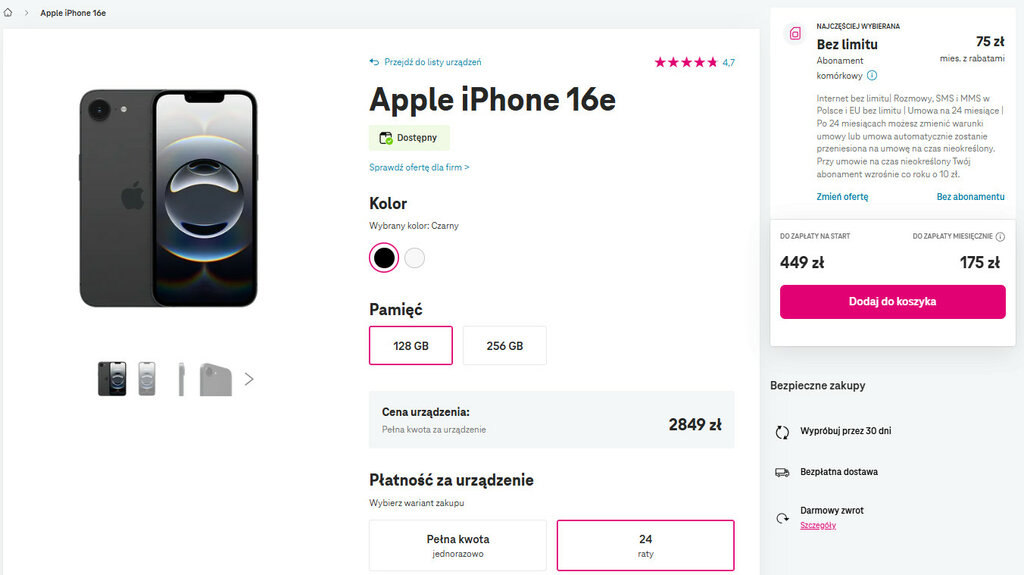The image size is (1024, 575).
Task: Open the phone side-view thumbnail
Action: [181, 379]
